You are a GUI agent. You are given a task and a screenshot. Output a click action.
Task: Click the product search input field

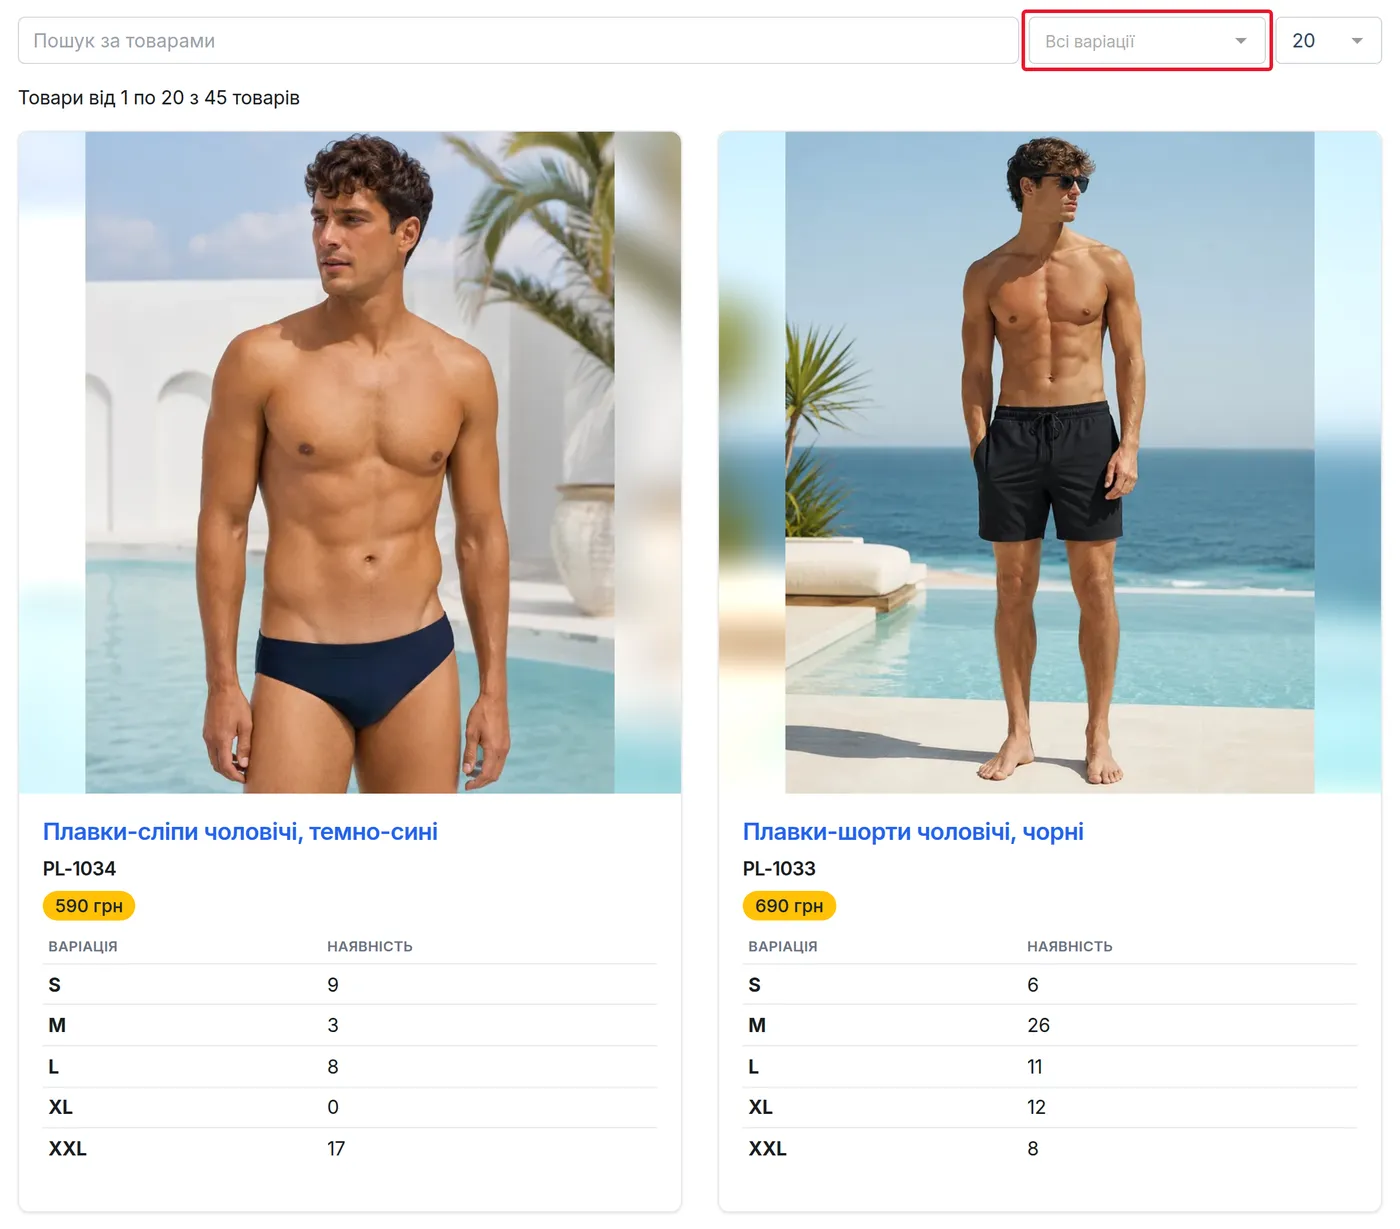click(518, 41)
